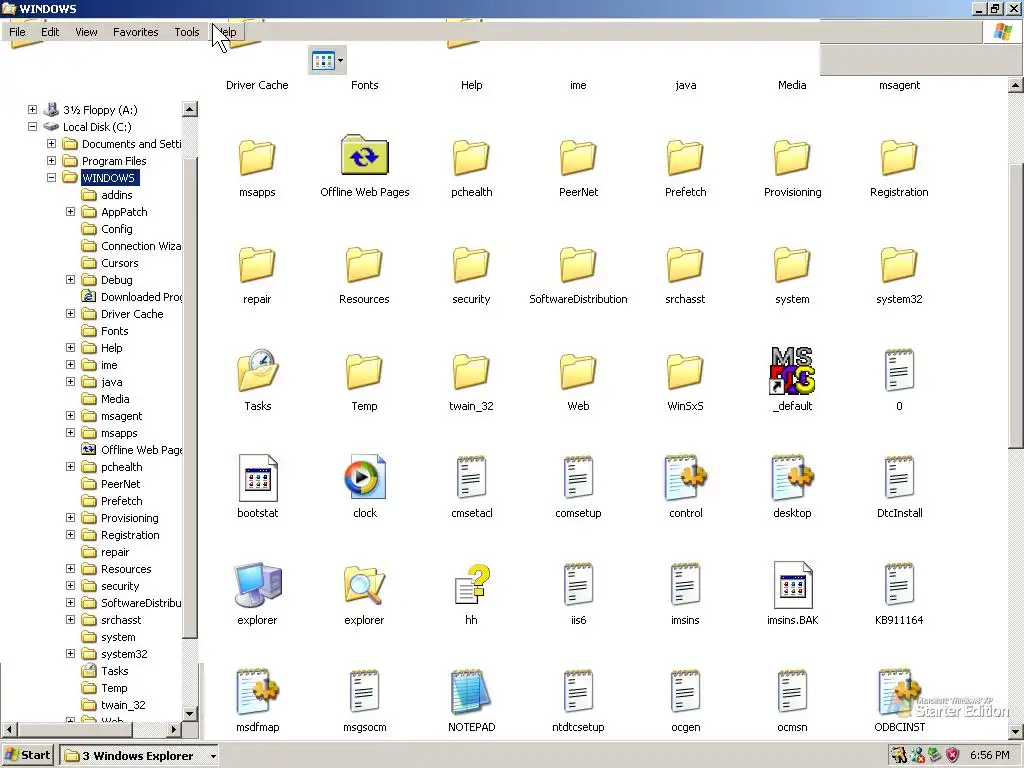
Task: Select the iis6 log file icon
Action: pos(578,584)
